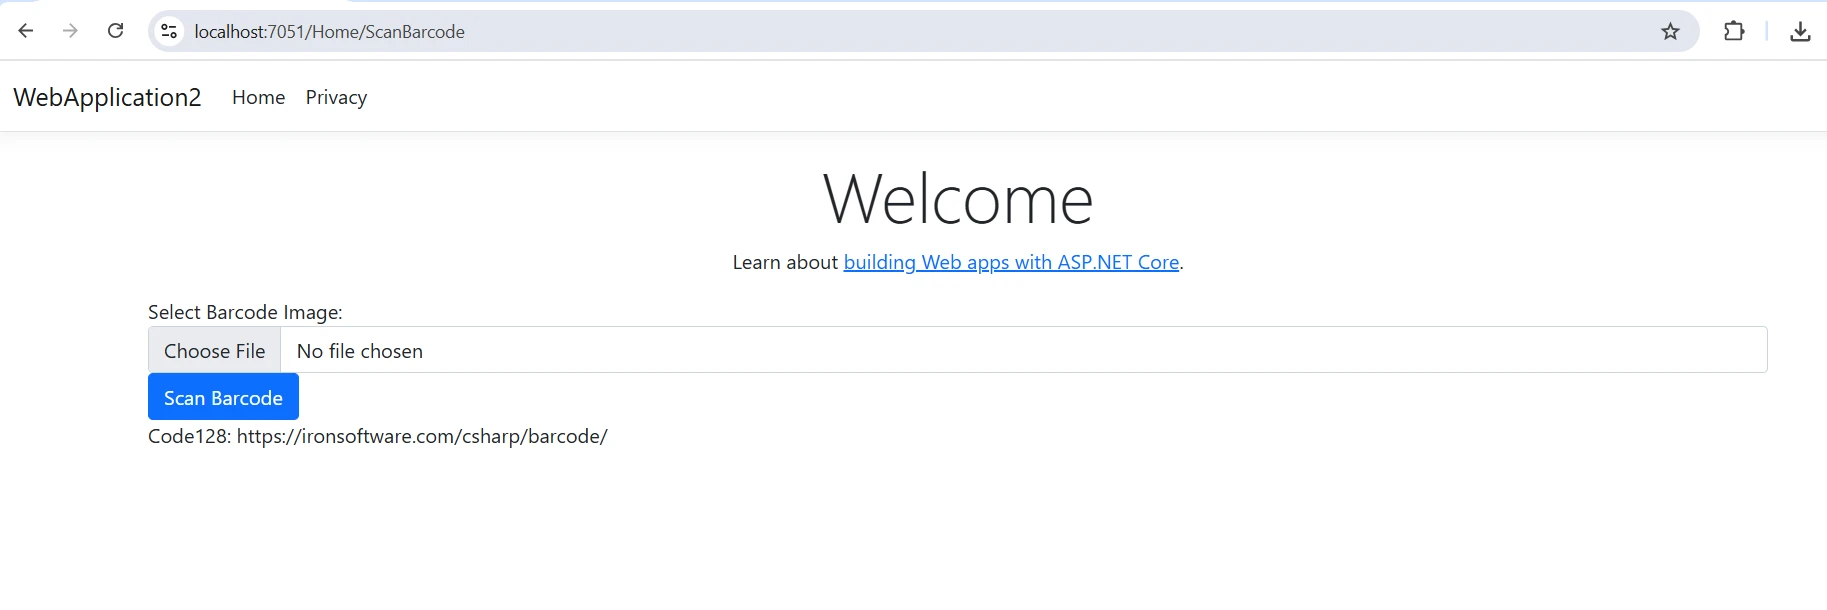Viewport: 1827px width, 610px height.
Task: Click the Learn about text
Action: click(785, 262)
